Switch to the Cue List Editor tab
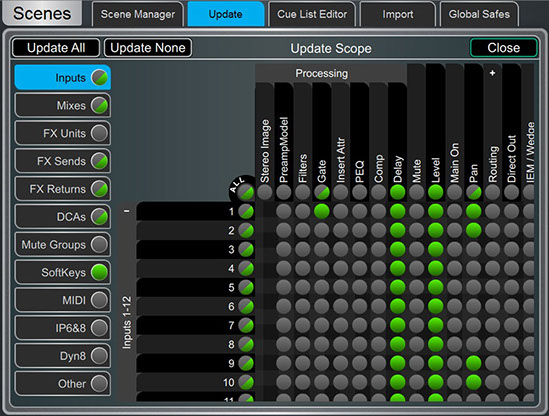 [x=312, y=14]
